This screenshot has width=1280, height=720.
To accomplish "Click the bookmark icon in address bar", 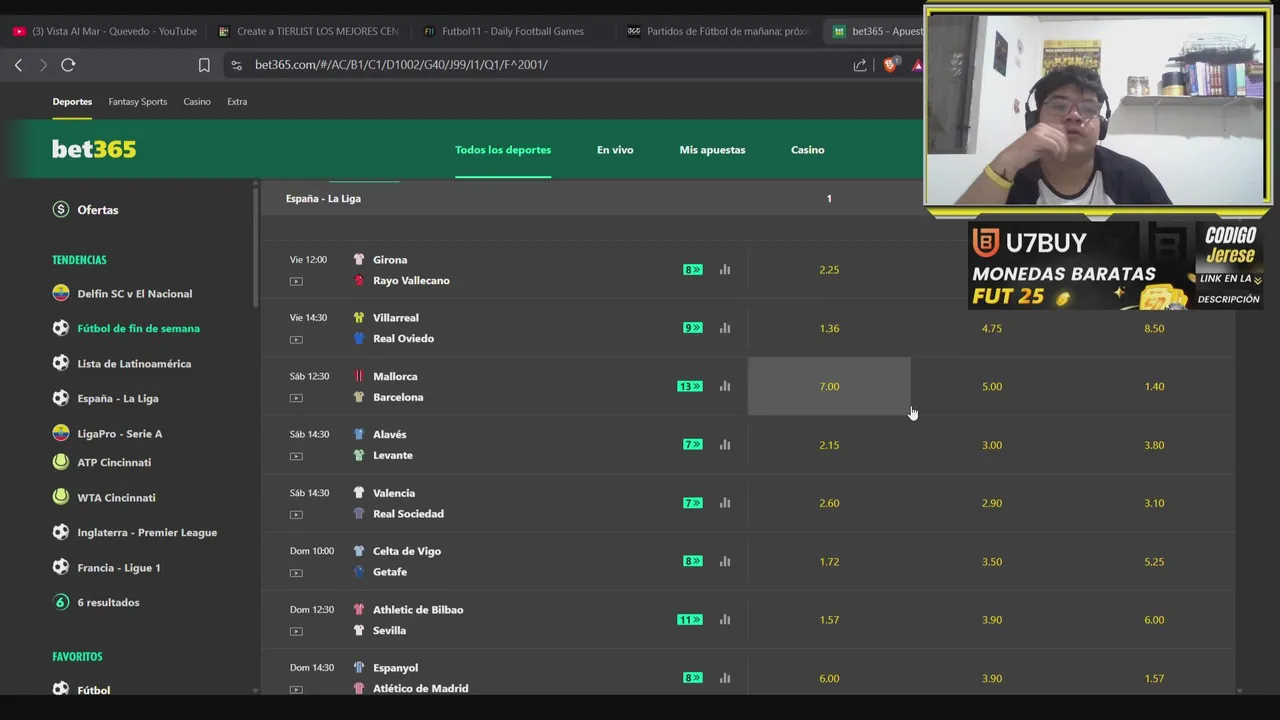I will pyautogui.click(x=204, y=65).
